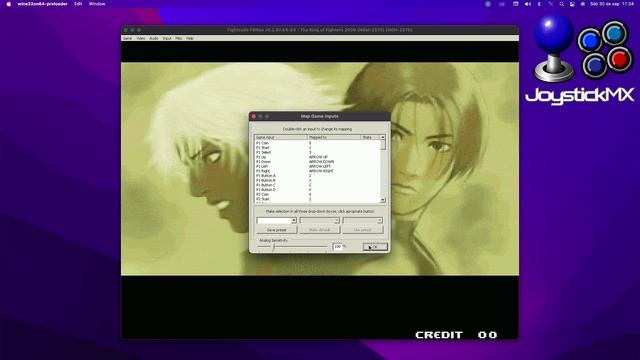
Task: Select the P1 Down input row
Action: (x=317, y=162)
